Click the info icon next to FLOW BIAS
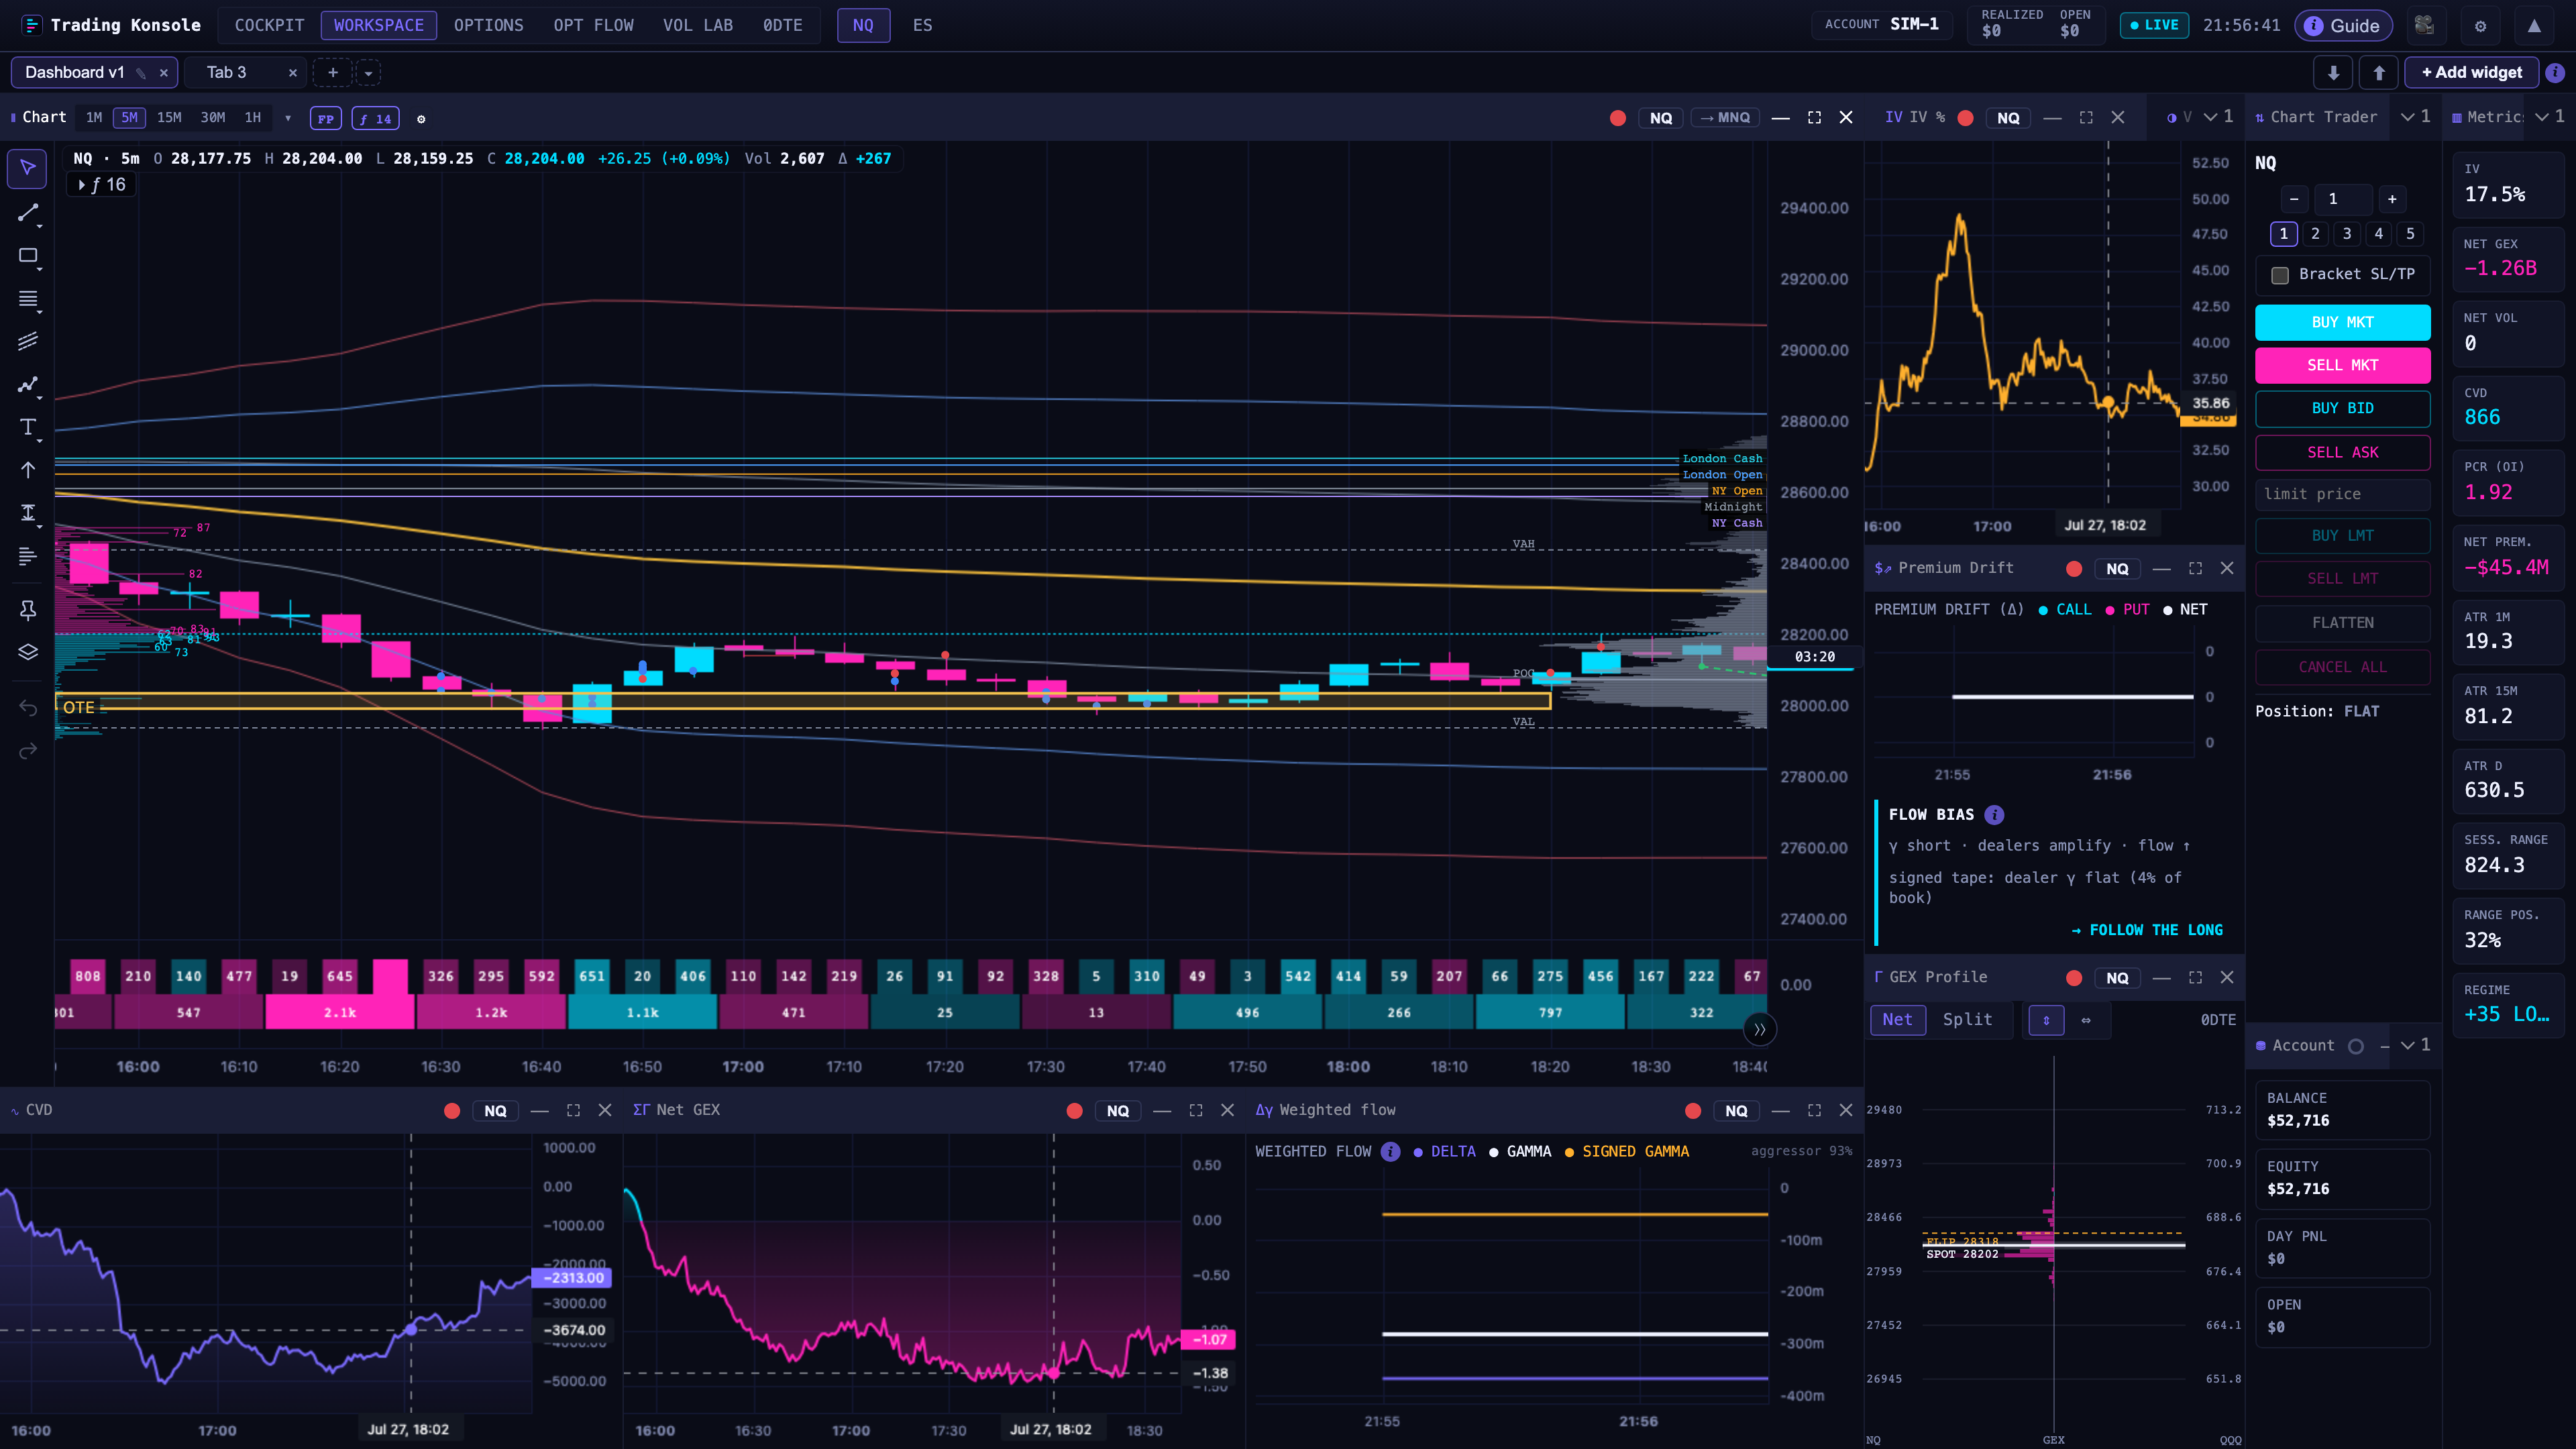 pyautogui.click(x=1994, y=815)
